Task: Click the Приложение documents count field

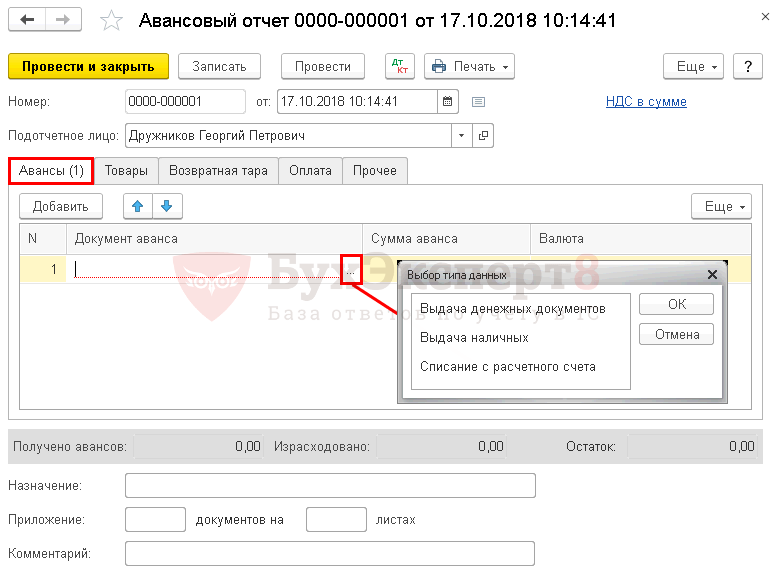Action: click(155, 520)
